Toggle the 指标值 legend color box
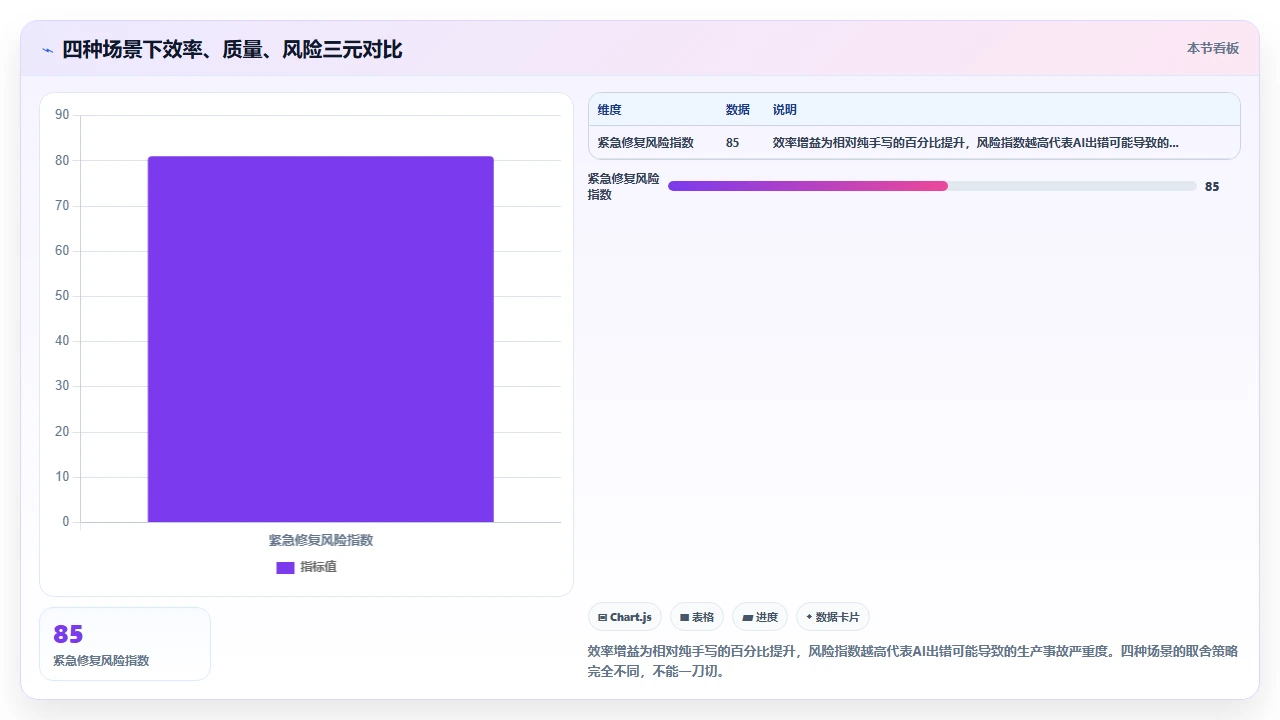 285,567
